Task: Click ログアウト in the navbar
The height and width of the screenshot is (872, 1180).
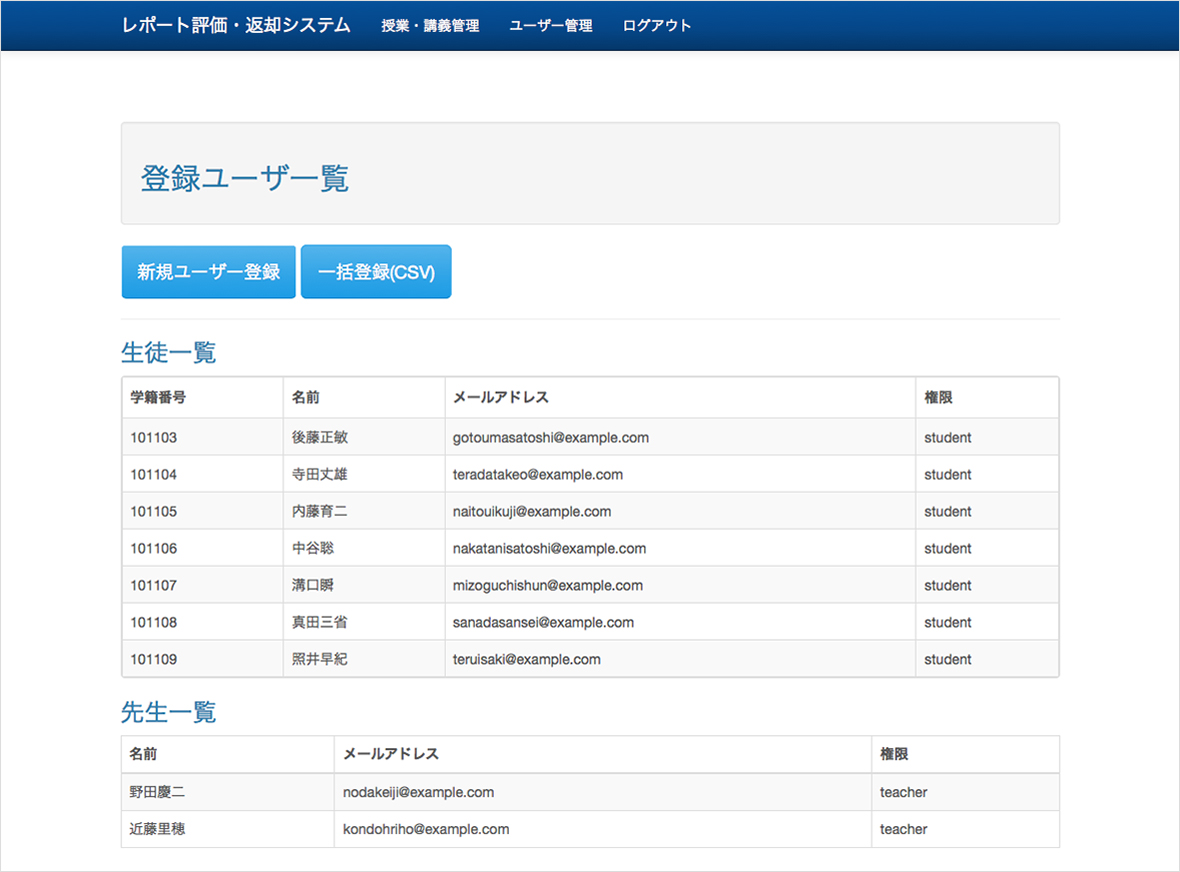Action: point(656,26)
